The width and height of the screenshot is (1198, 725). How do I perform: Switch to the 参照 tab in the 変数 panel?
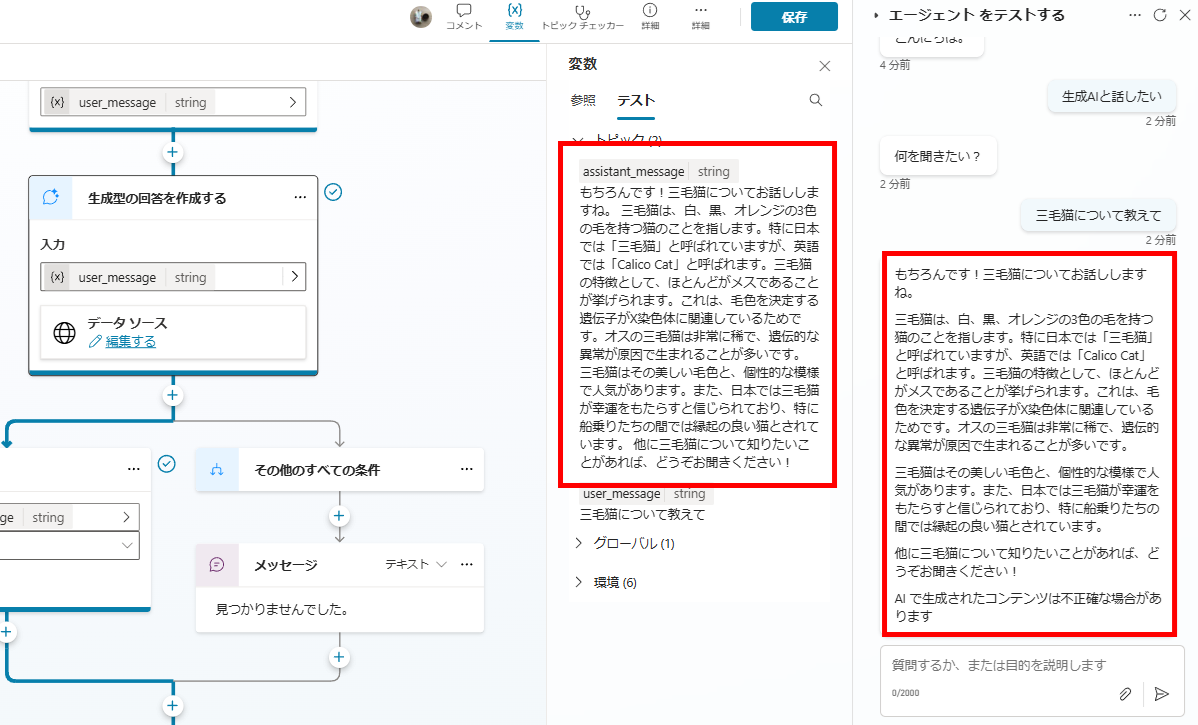click(583, 100)
